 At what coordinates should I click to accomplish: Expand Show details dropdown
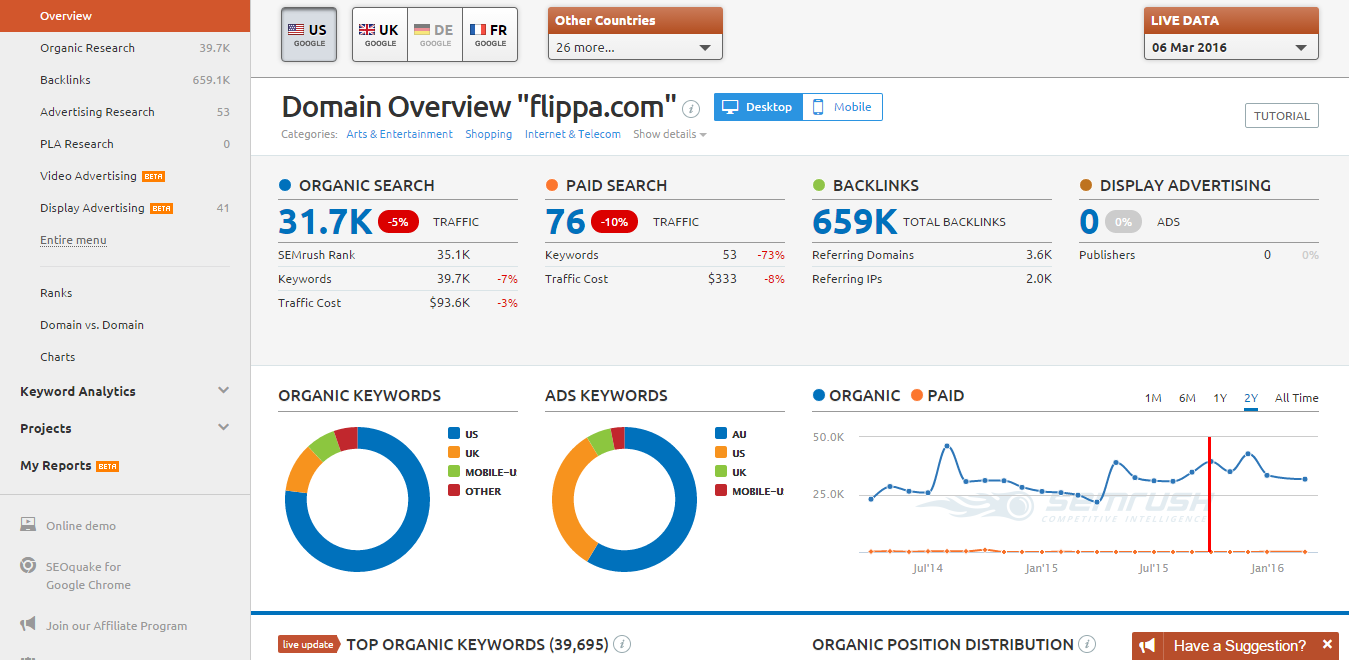tap(670, 134)
